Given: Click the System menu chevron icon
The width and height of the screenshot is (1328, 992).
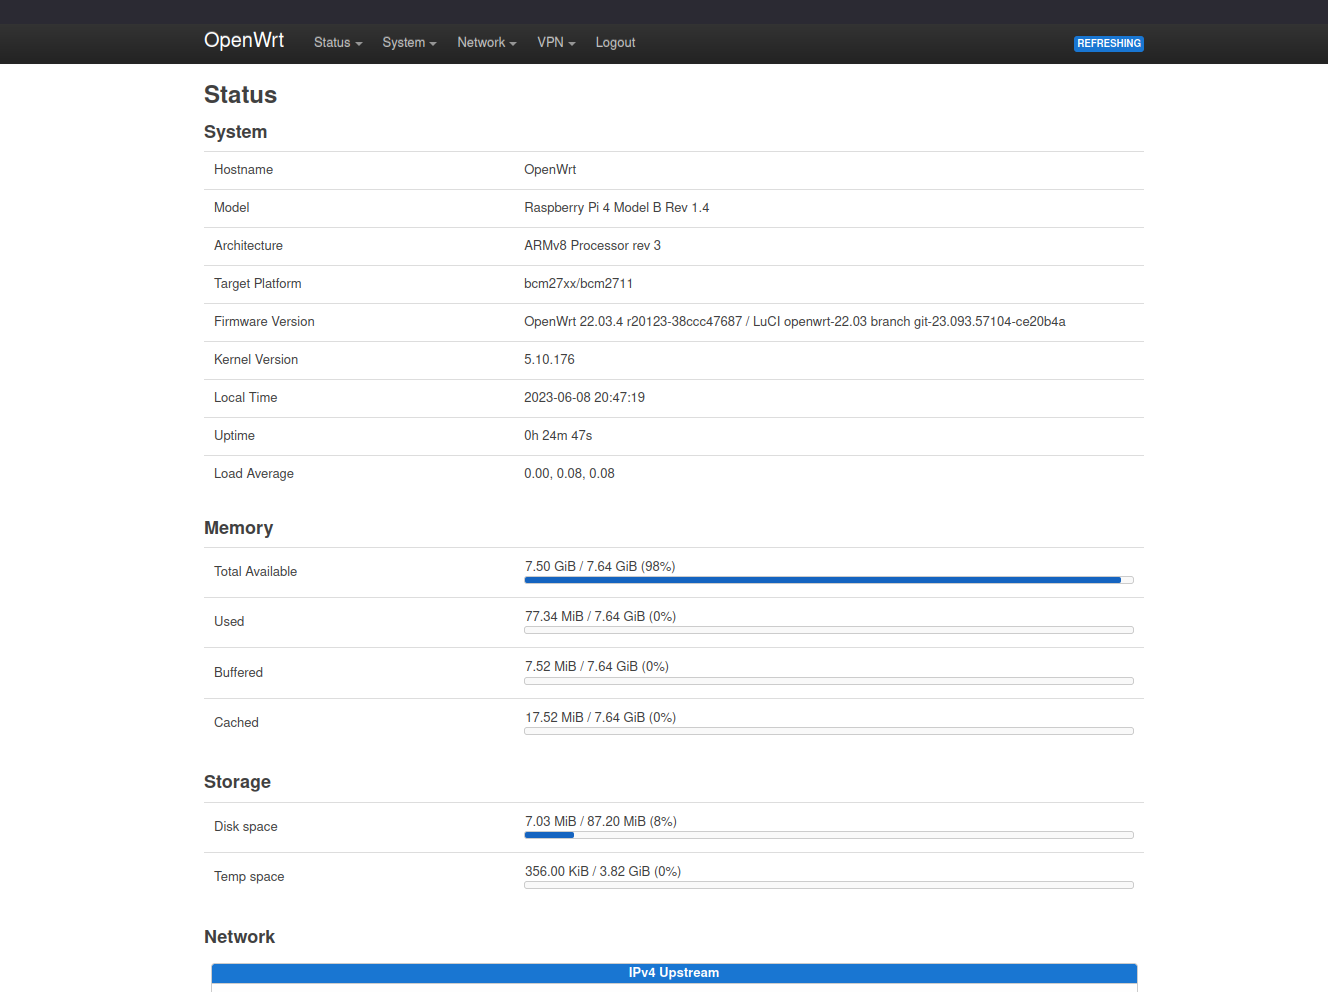Looking at the screenshot, I should pos(431,43).
